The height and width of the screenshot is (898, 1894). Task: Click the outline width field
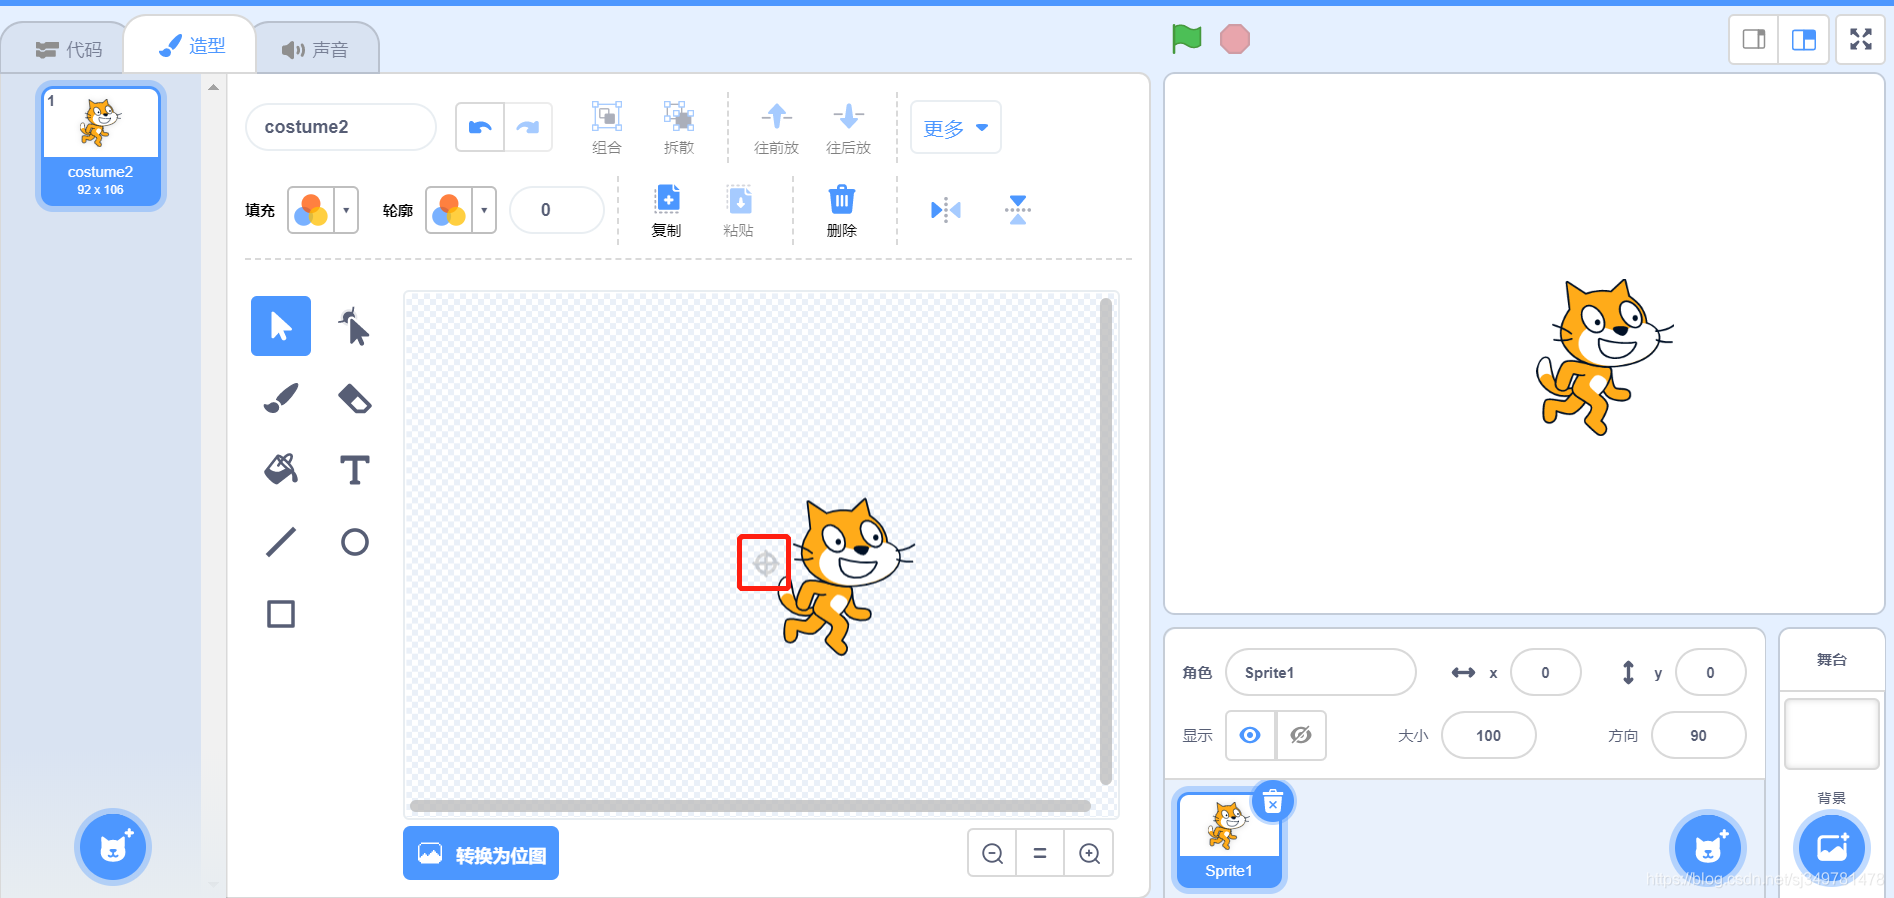click(557, 210)
